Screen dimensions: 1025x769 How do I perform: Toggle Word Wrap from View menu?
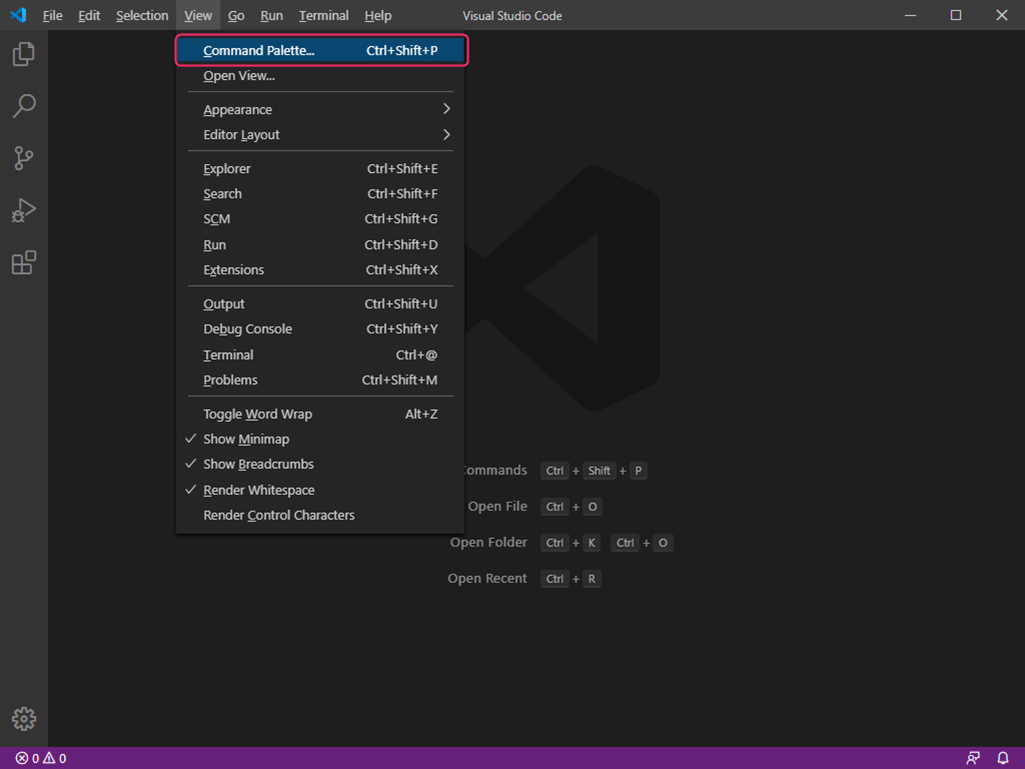pos(320,414)
